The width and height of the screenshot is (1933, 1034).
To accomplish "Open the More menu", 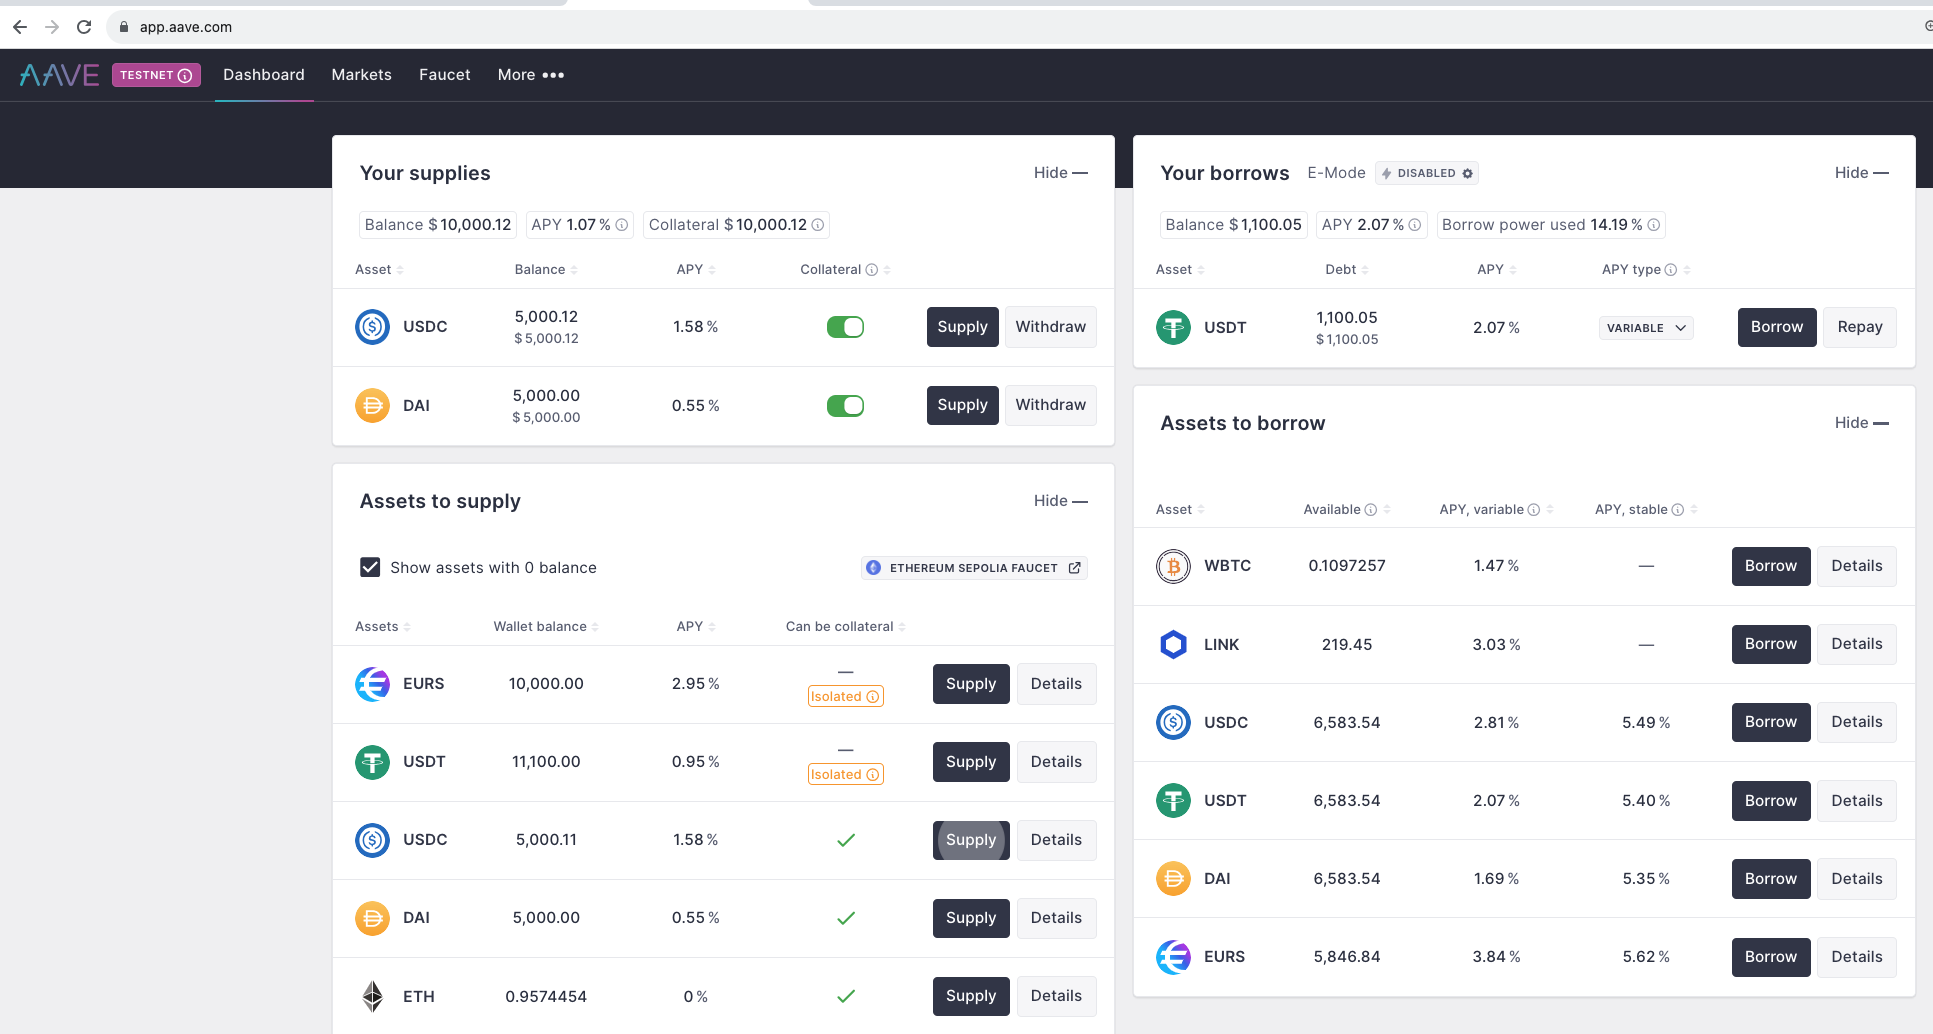I will click(531, 75).
